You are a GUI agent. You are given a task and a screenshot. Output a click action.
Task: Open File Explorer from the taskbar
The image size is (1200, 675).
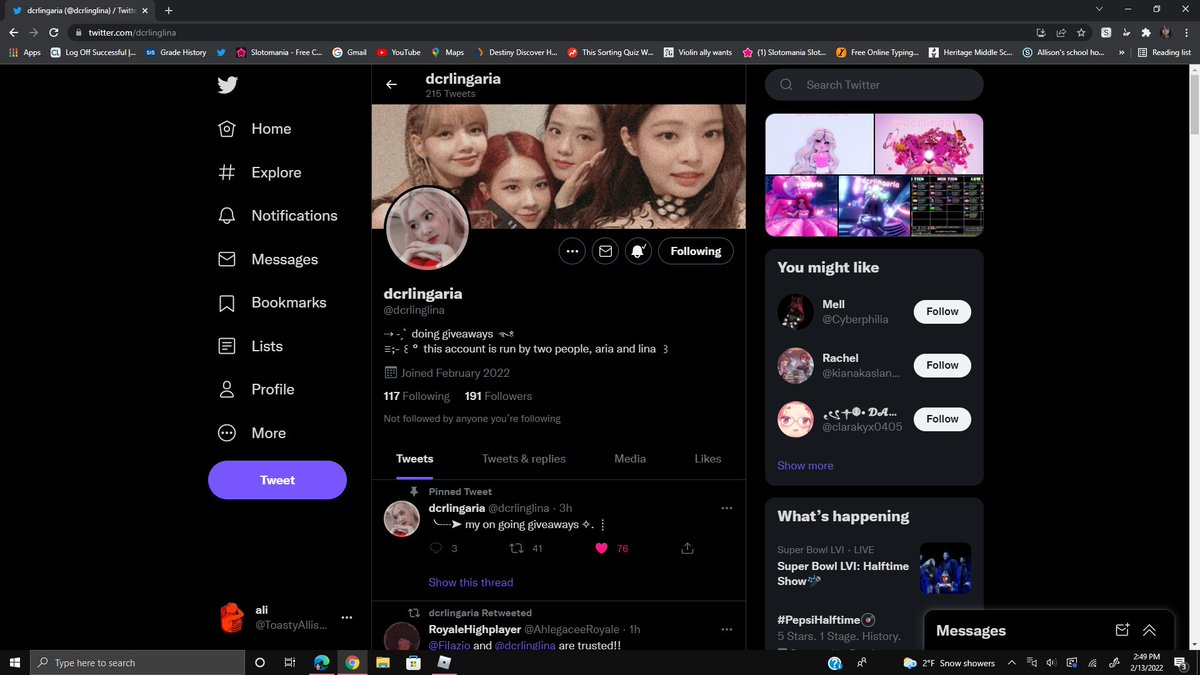[382, 662]
